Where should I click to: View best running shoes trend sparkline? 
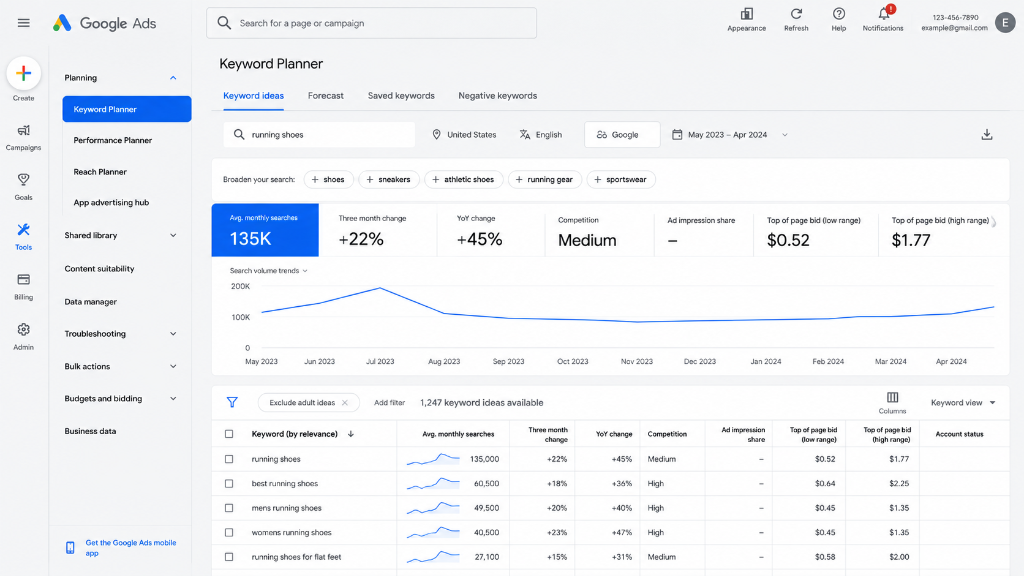click(x=433, y=484)
